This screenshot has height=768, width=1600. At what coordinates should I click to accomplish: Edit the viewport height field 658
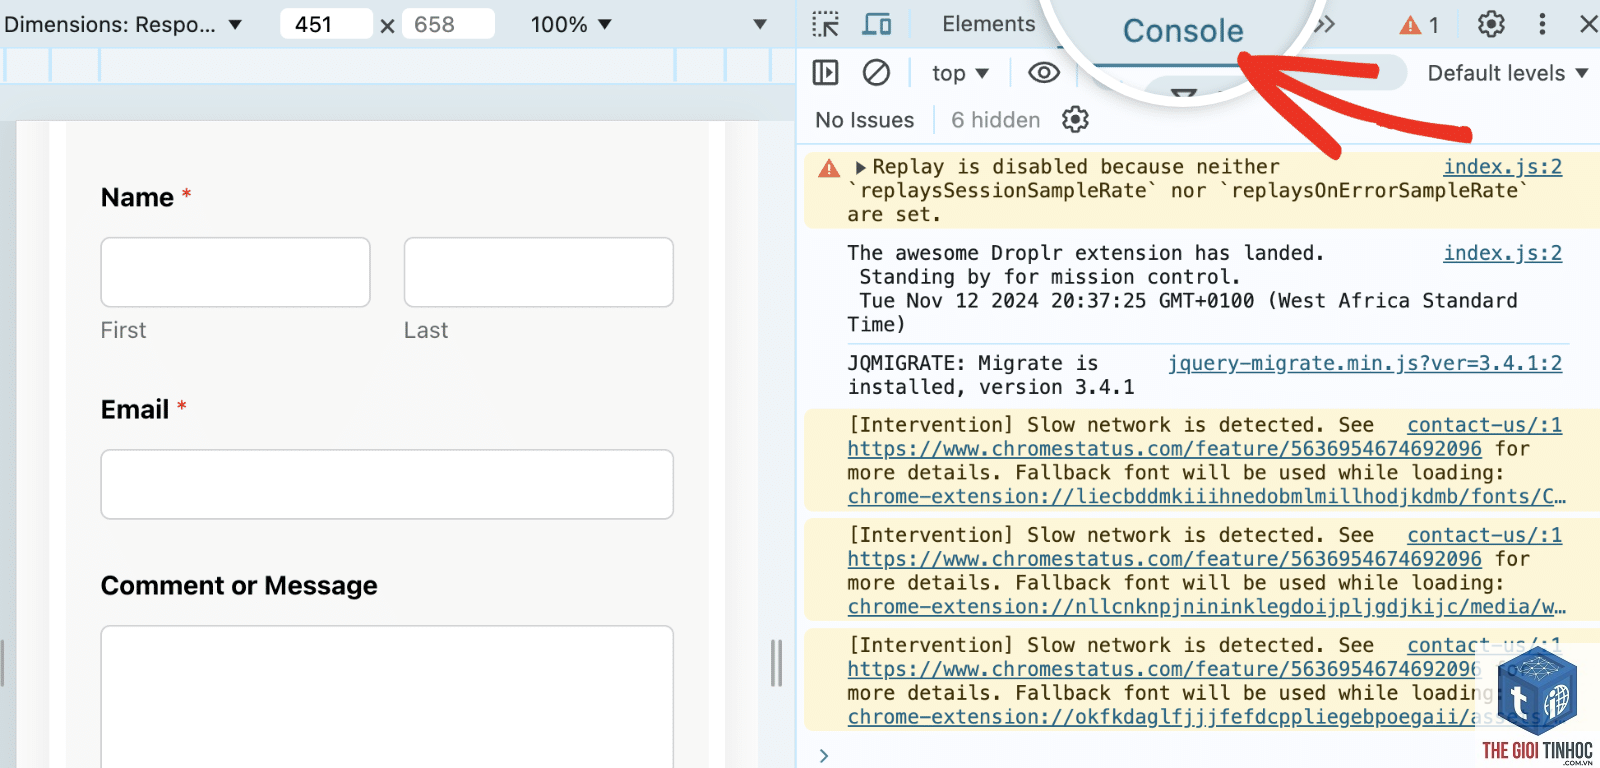448,24
